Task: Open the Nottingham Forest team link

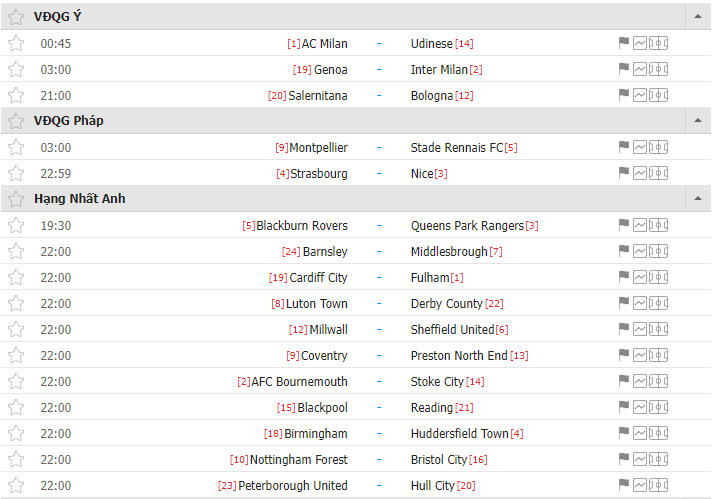Action: click(x=299, y=459)
